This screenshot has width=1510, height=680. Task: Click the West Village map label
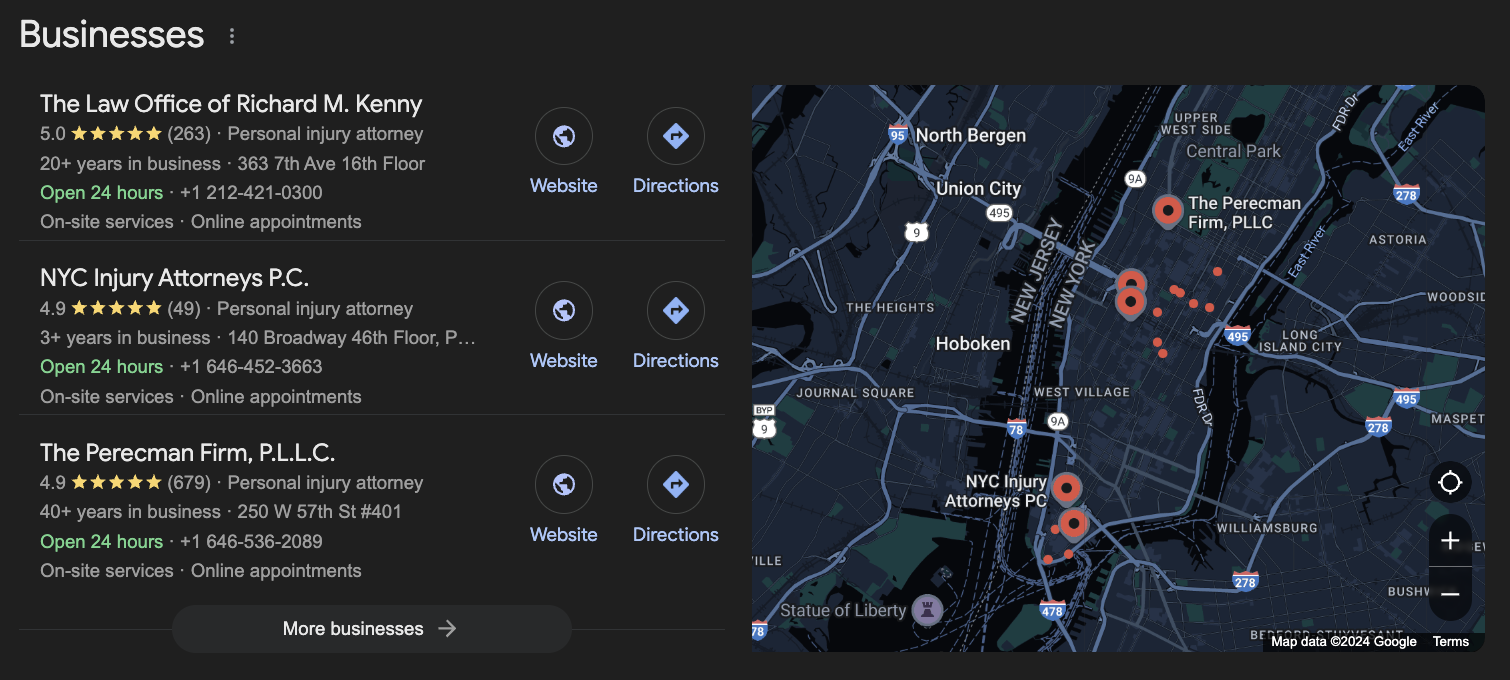point(1081,393)
